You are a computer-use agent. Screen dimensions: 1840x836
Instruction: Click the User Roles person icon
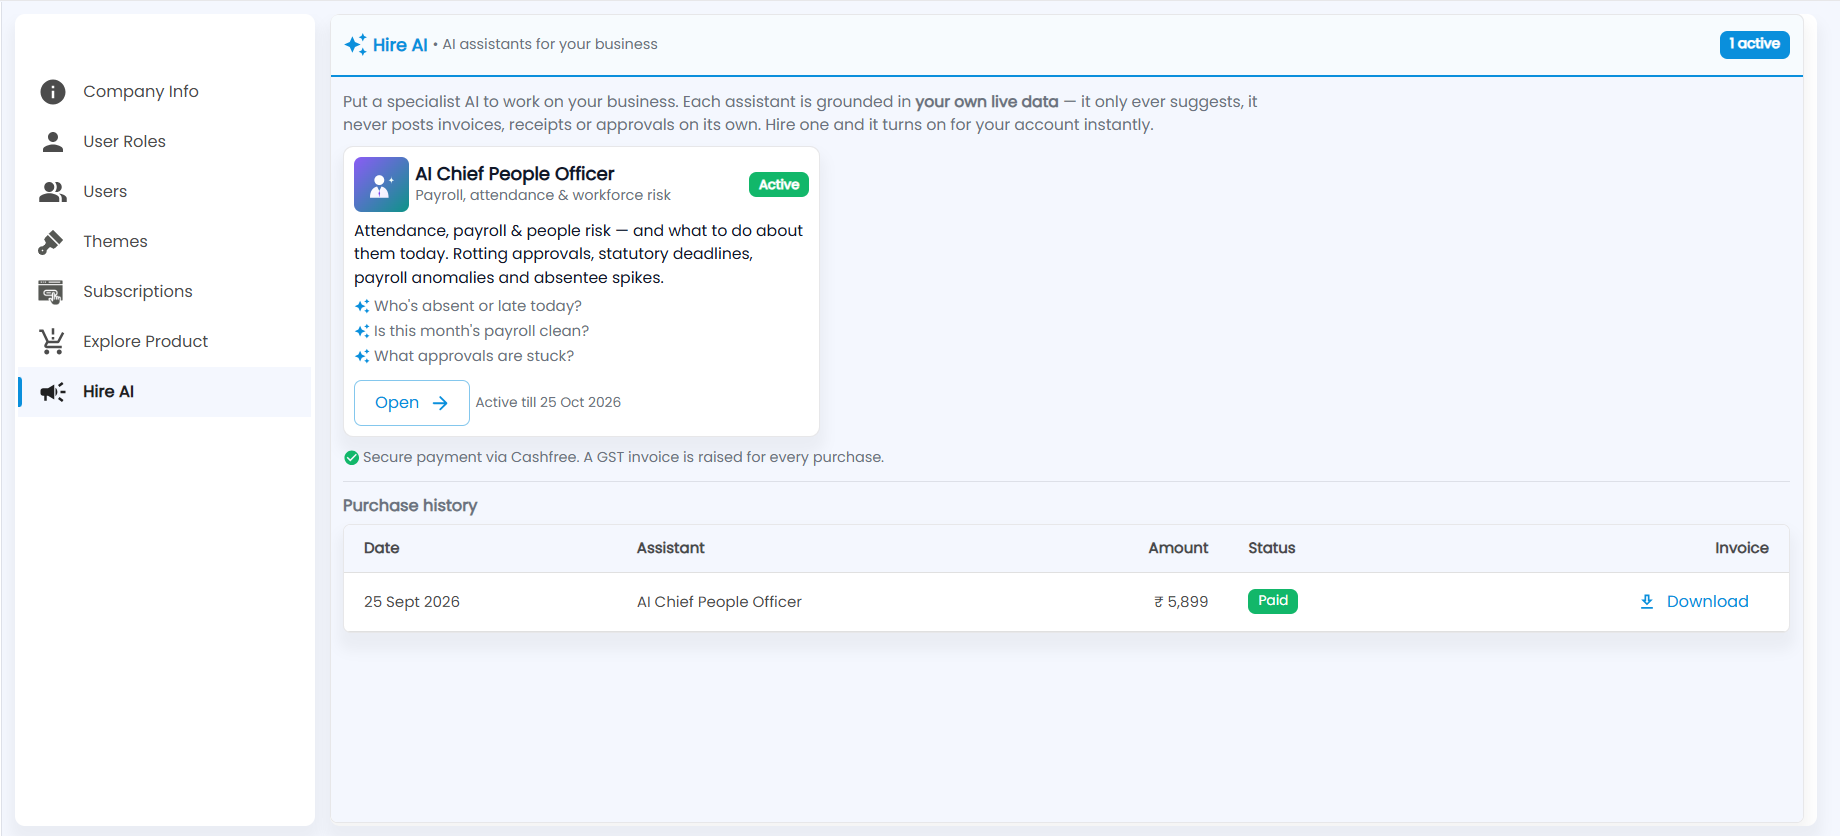[52, 142]
